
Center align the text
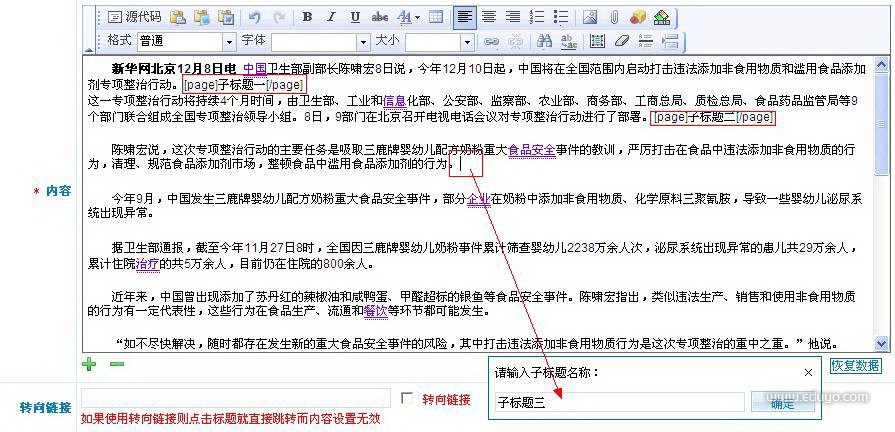tap(489, 17)
